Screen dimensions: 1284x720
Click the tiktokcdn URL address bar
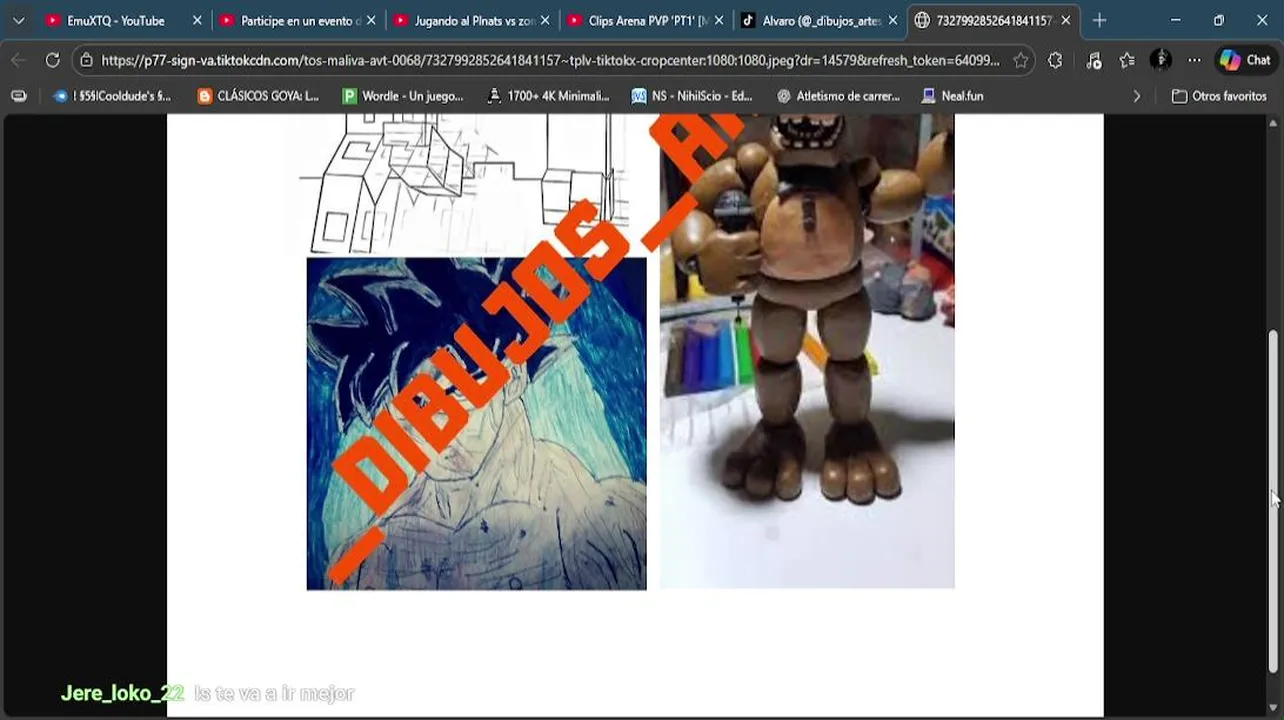click(550, 60)
